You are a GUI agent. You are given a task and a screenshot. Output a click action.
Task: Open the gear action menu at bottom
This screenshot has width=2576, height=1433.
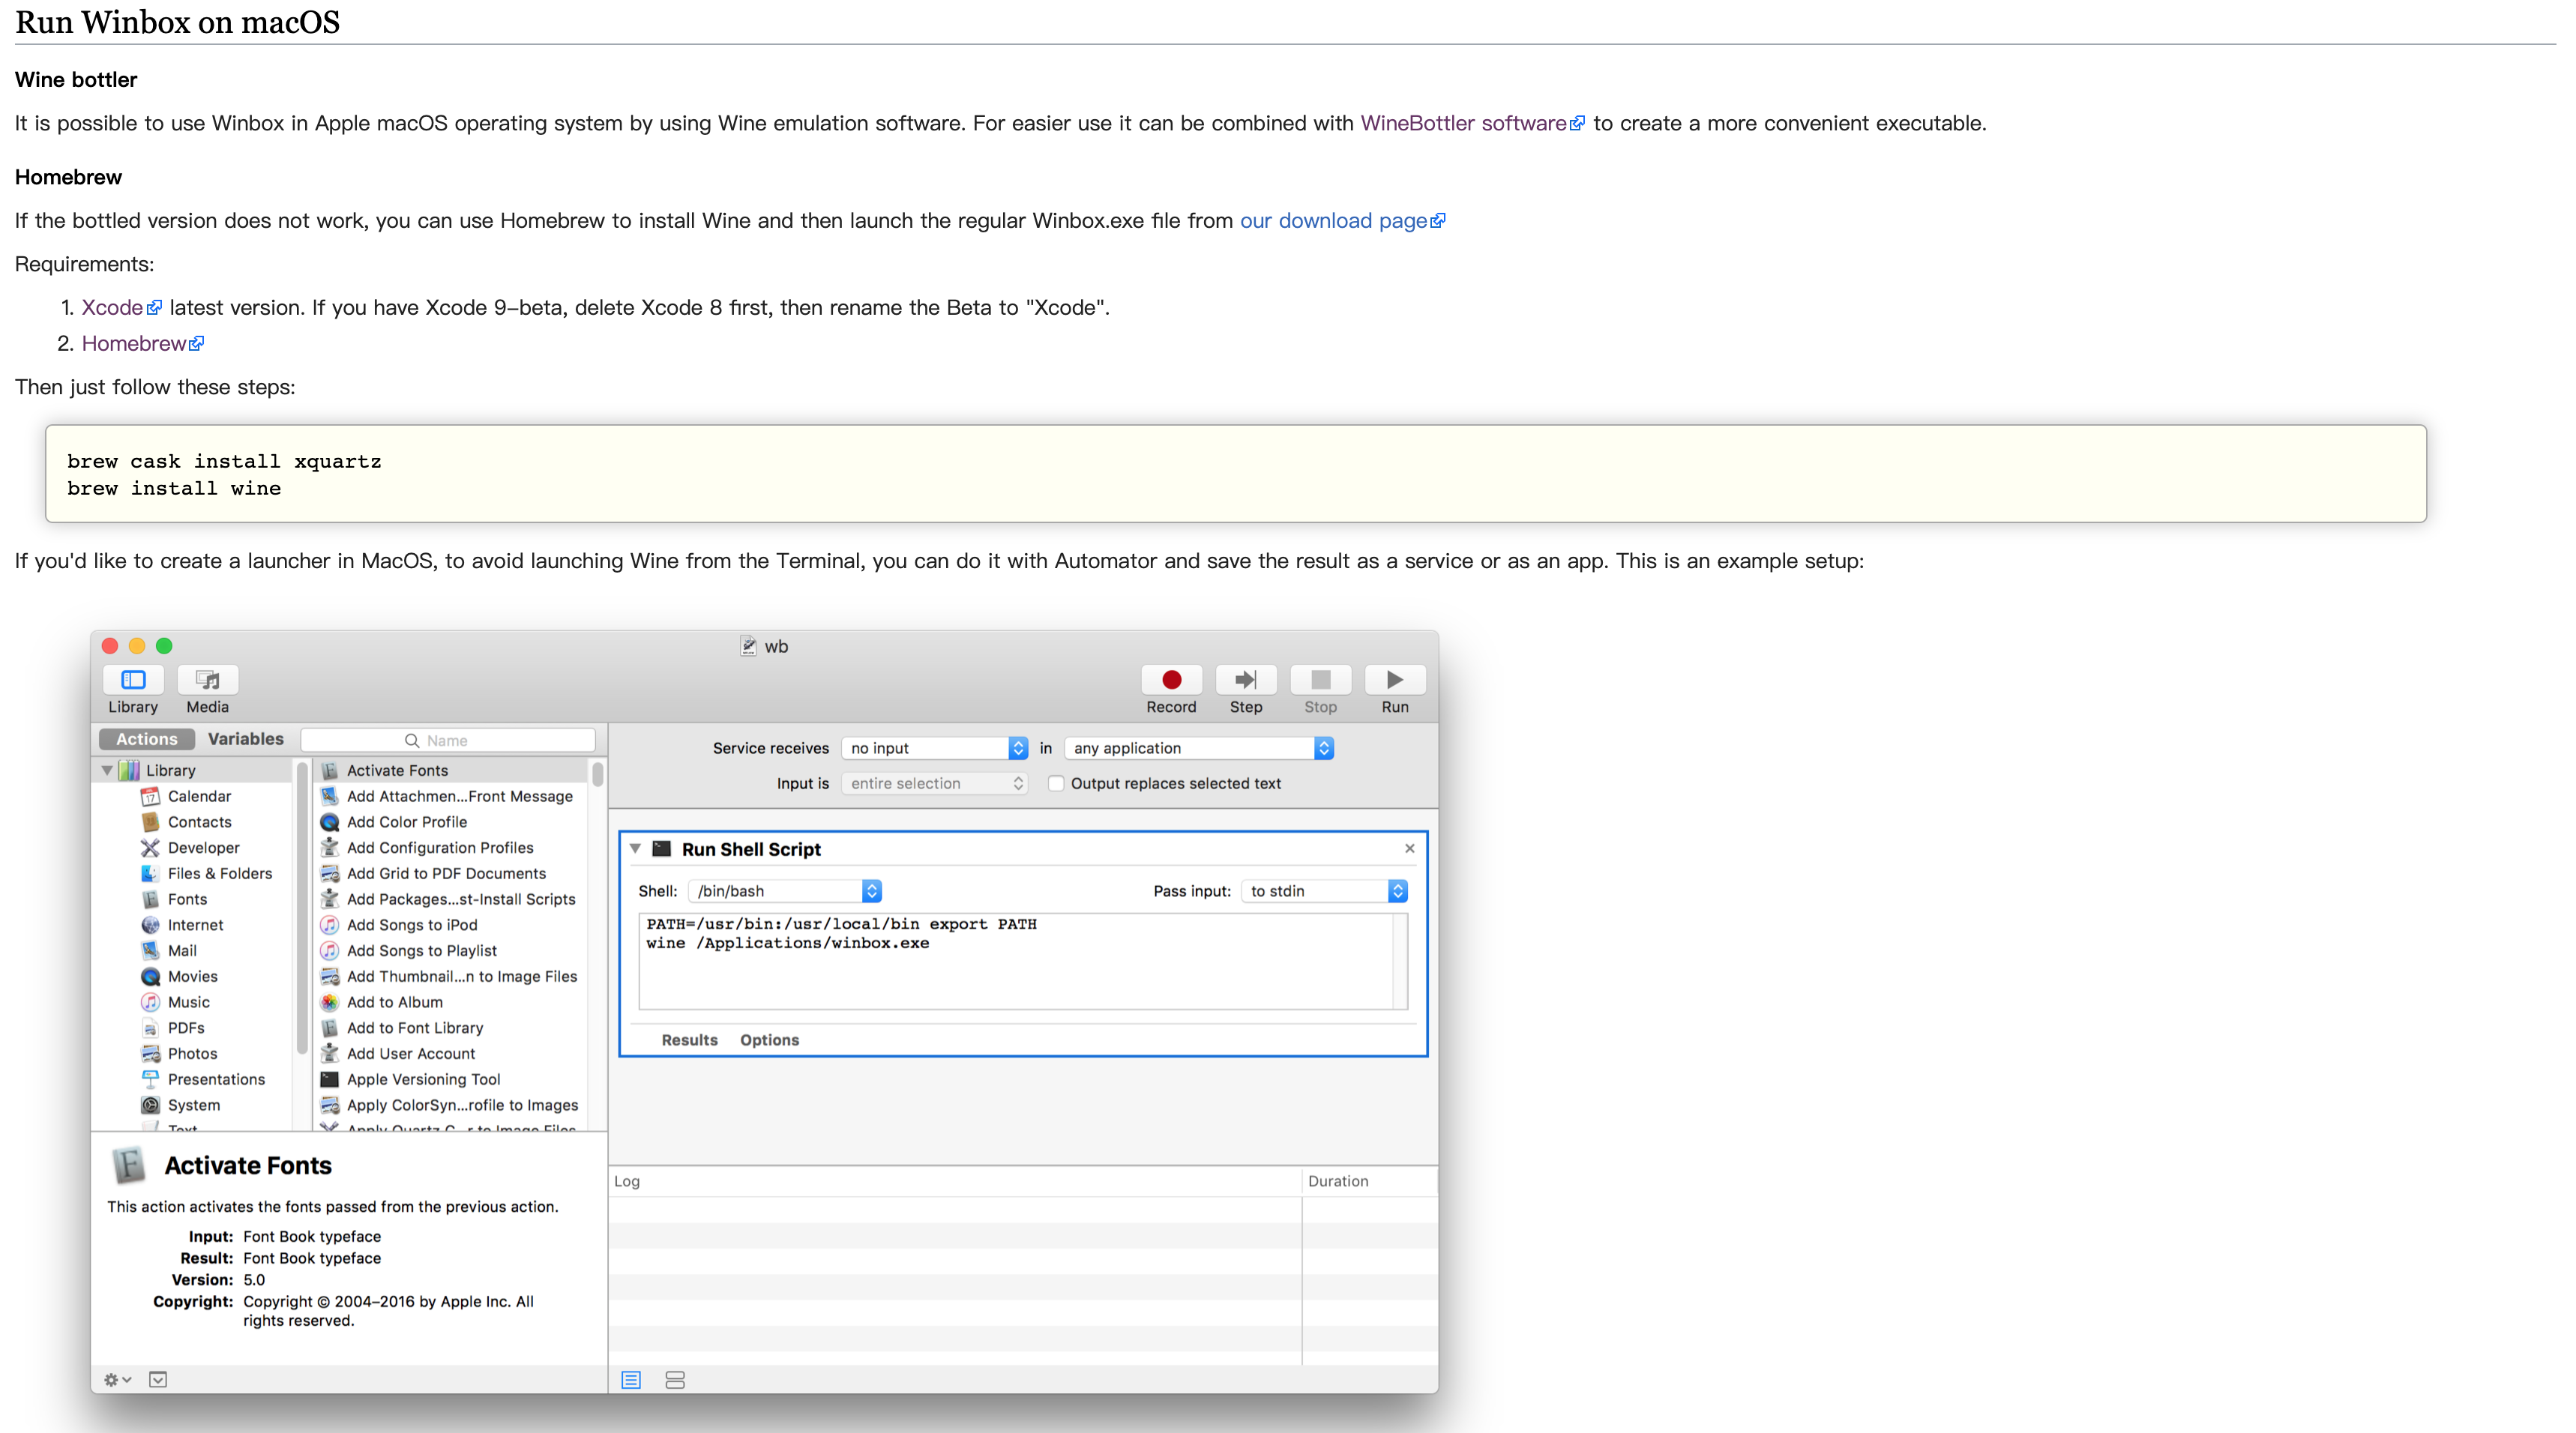pos(117,1379)
